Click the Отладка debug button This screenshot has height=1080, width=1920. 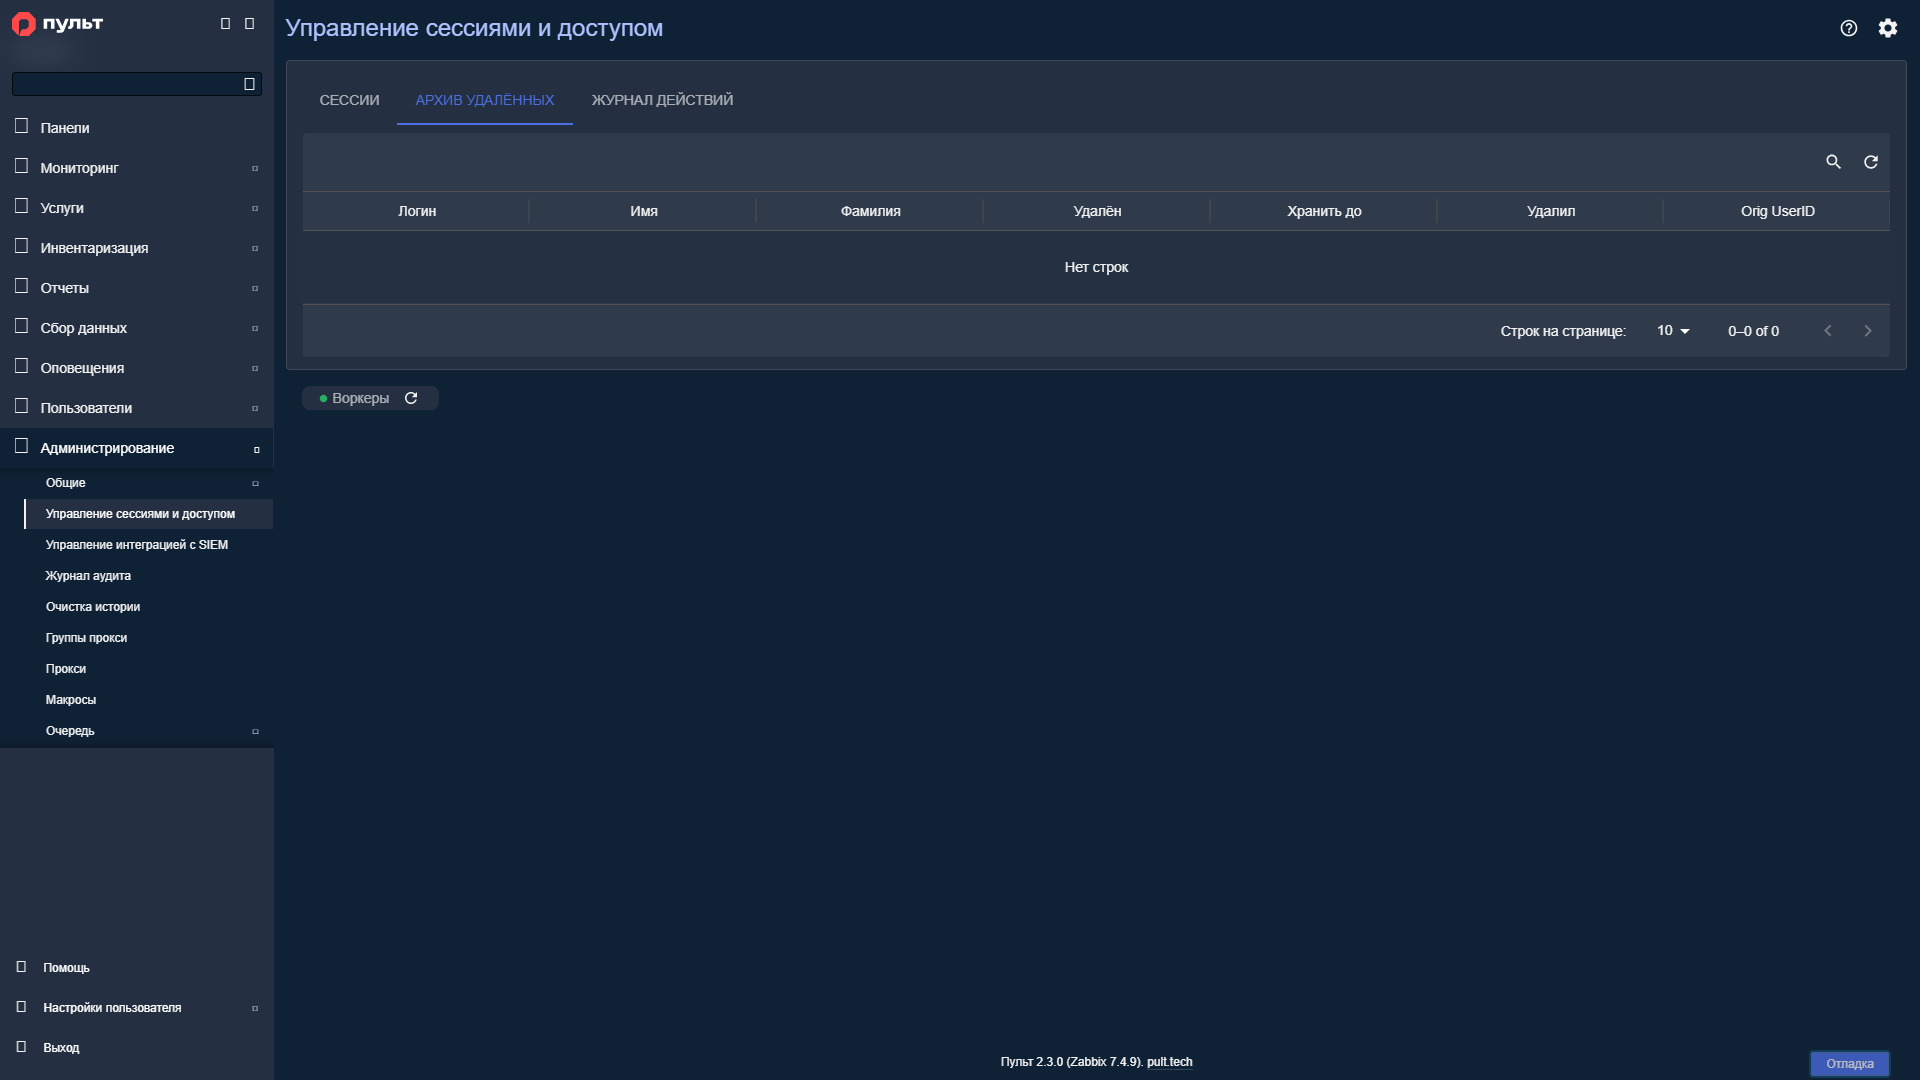pyautogui.click(x=1849, y=1063)
